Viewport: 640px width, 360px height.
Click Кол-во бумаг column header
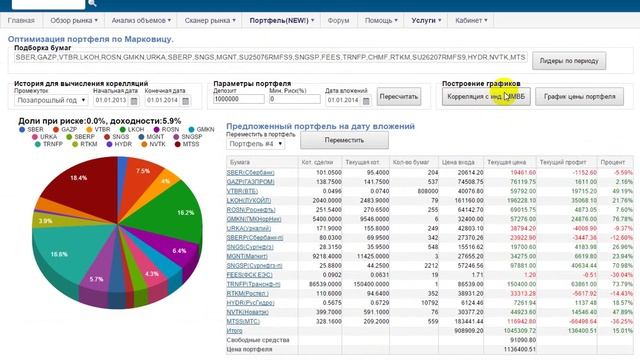tap(411, 162)
